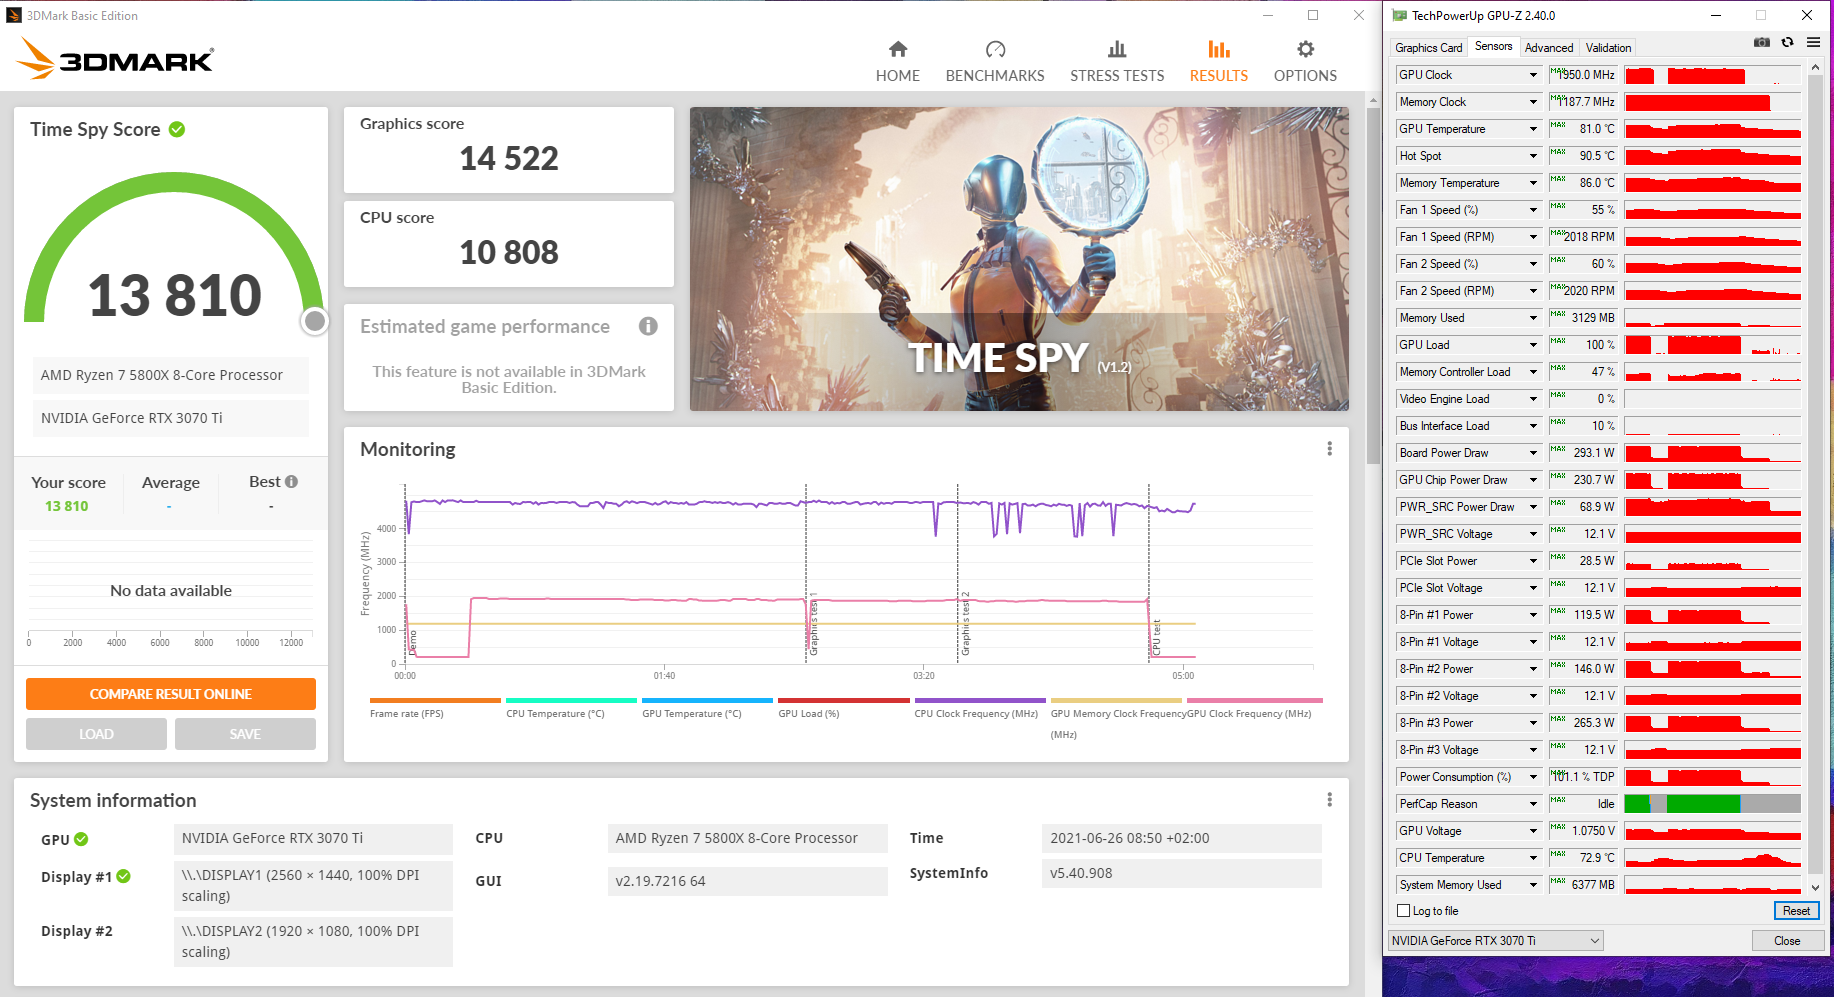Image resolution: width=1834 pixels, height=997 pixels.
Task: Click the Compare Result Online button
Action: [x=171, y=694]
